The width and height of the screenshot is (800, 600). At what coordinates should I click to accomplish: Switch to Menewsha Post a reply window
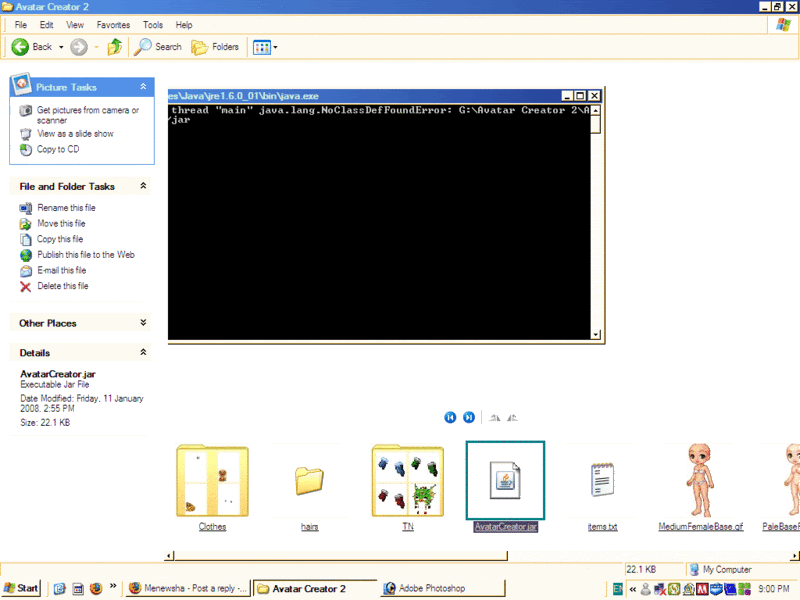tap(188, 588)
